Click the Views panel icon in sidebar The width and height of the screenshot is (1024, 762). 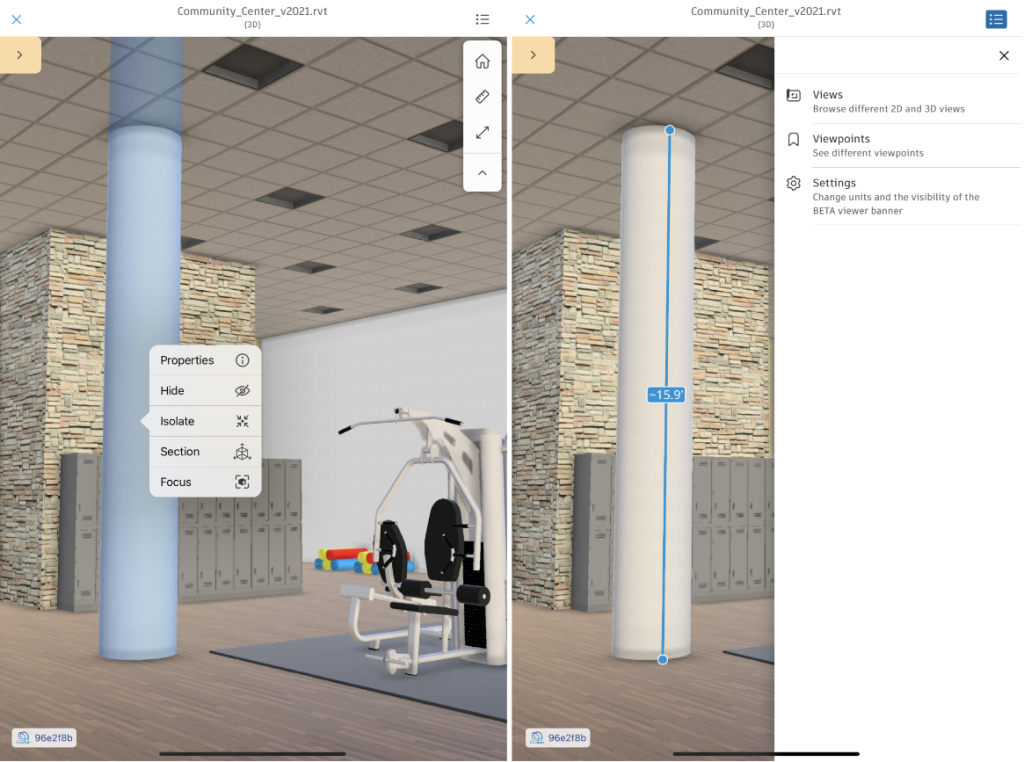793,93
